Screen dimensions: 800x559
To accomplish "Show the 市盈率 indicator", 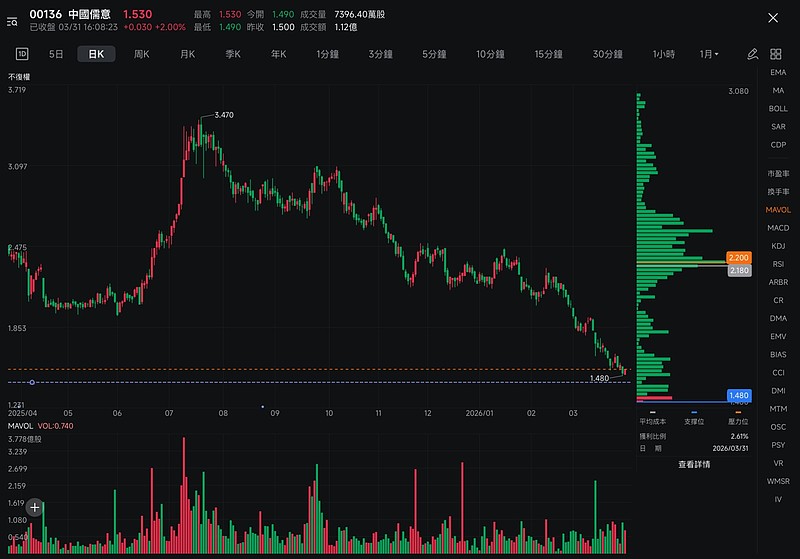I will click(x=778, y=173).
